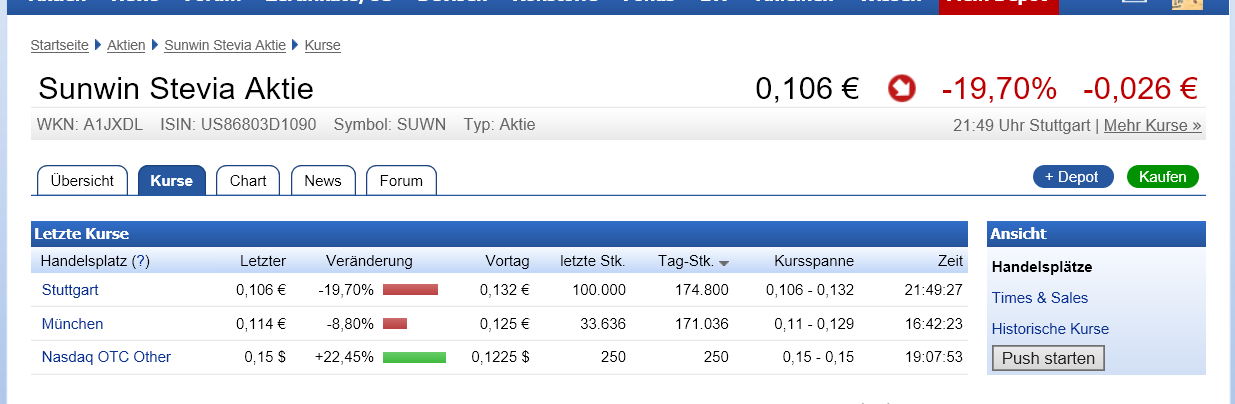The height and width of the screenshot is (404, 1235).
Task: Open the Mehr Kurse link
Action: 1152,125
